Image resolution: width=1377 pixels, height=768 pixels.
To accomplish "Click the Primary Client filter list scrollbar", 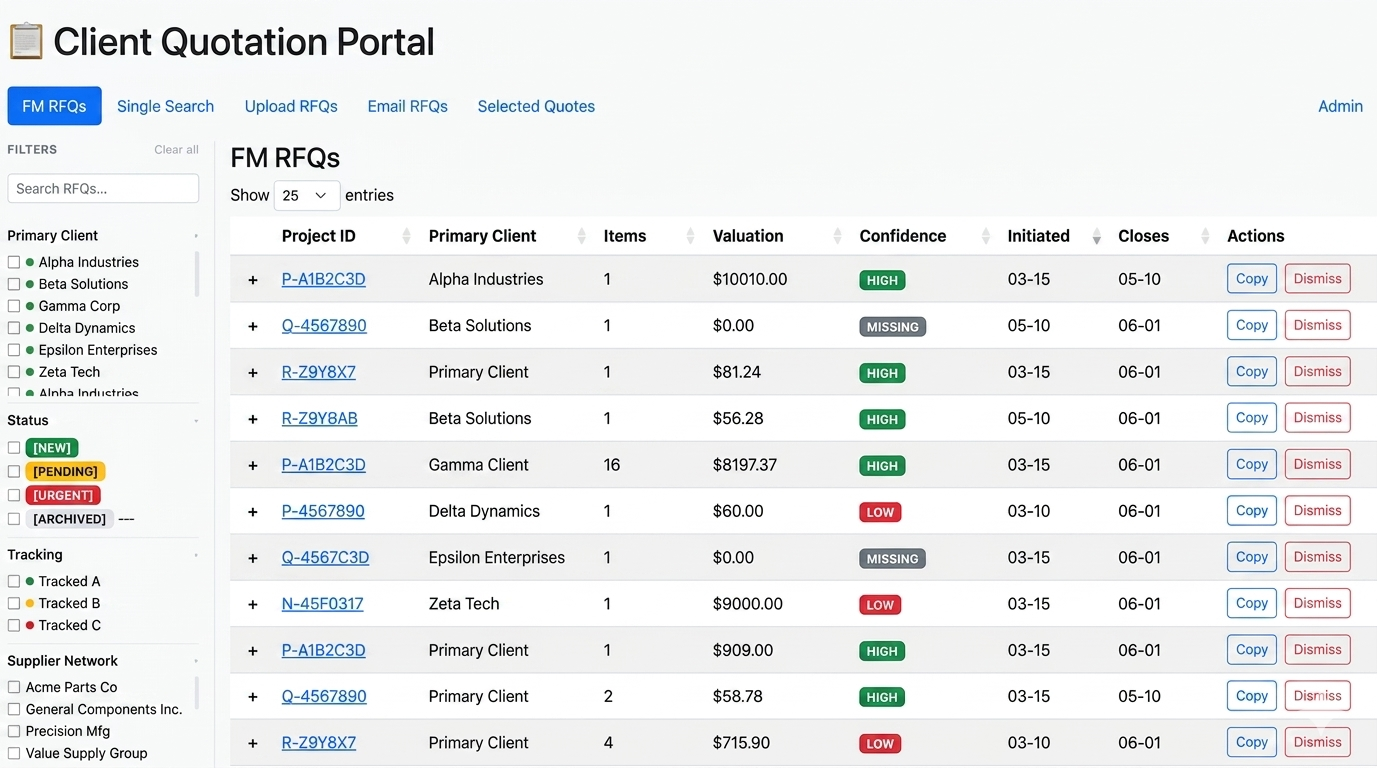I will (x=196, y=275).
